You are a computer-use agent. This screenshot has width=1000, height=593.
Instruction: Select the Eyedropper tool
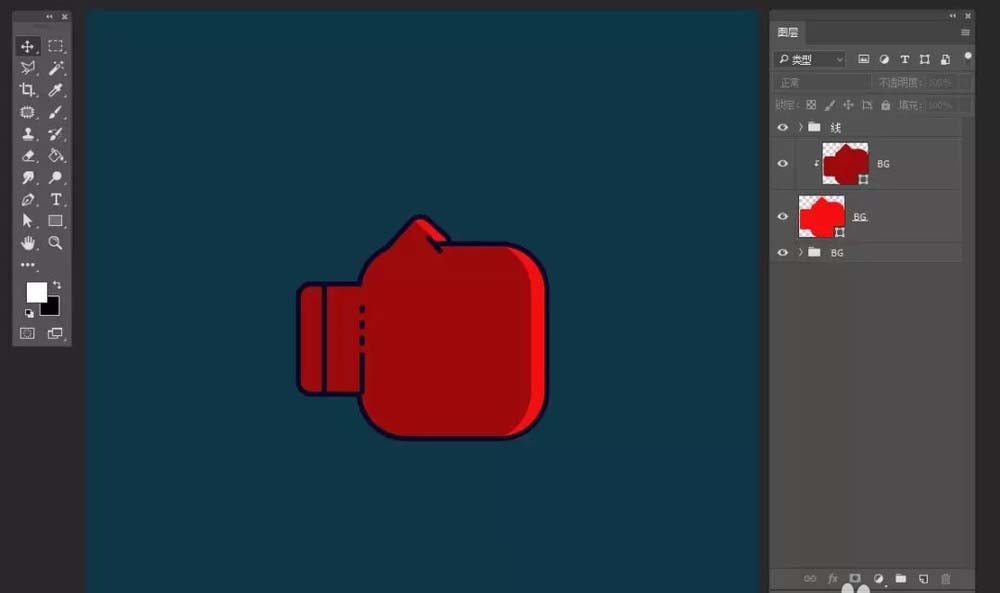point(55,89)
